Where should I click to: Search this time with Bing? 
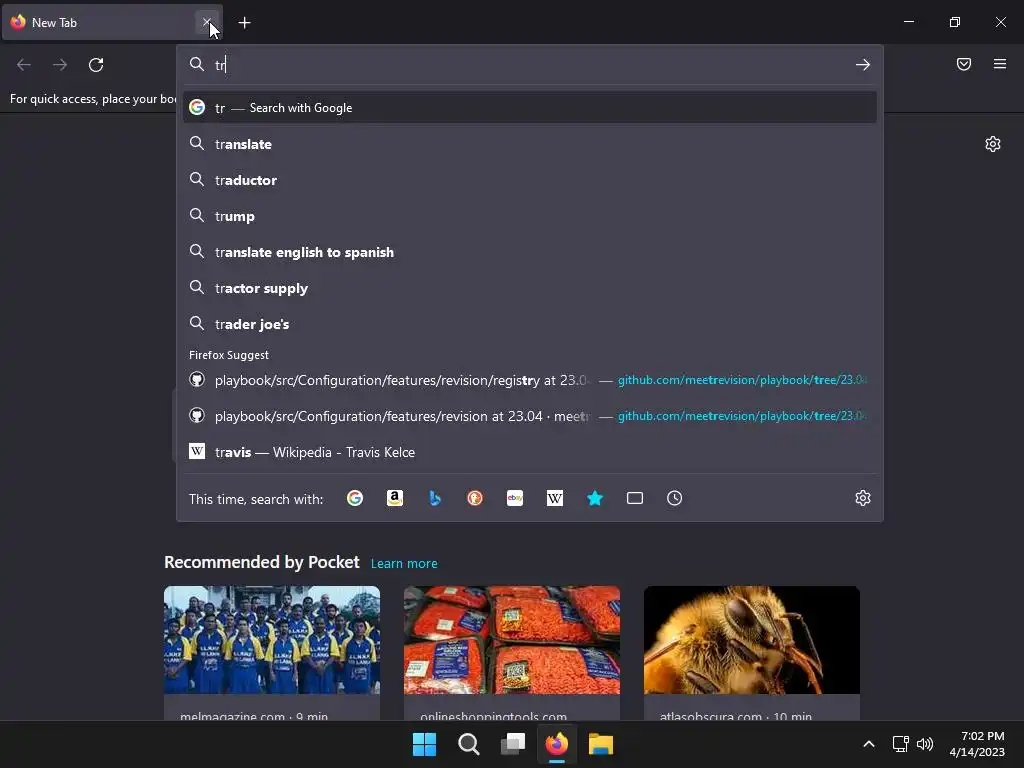click(x=435, y=498)
